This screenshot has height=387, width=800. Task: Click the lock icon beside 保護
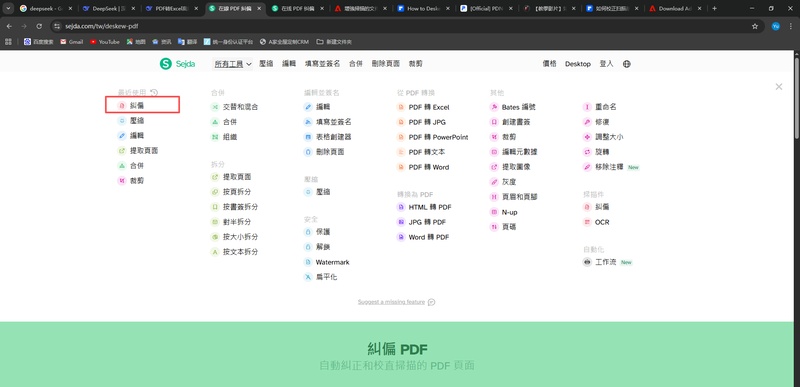coord(308,231)
